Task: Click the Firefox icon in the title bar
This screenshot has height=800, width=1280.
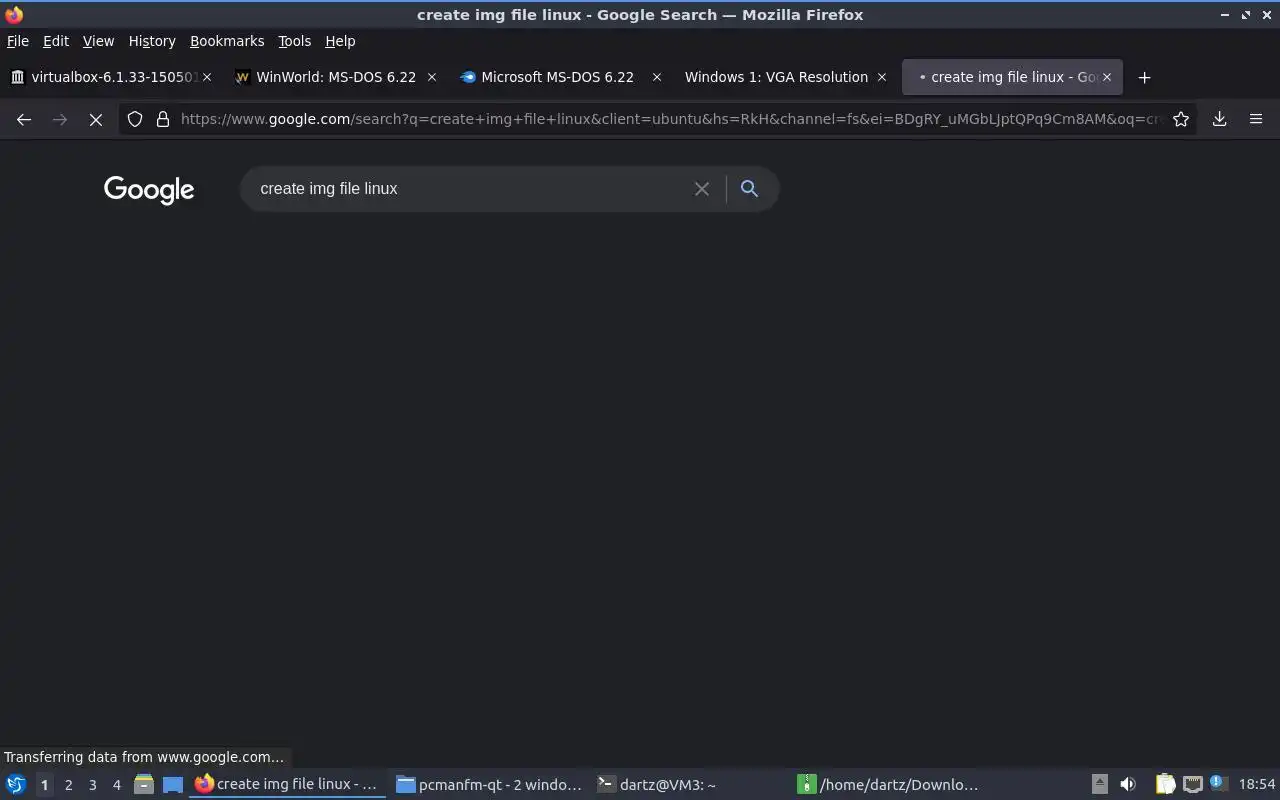Action: tap(14, 15)
